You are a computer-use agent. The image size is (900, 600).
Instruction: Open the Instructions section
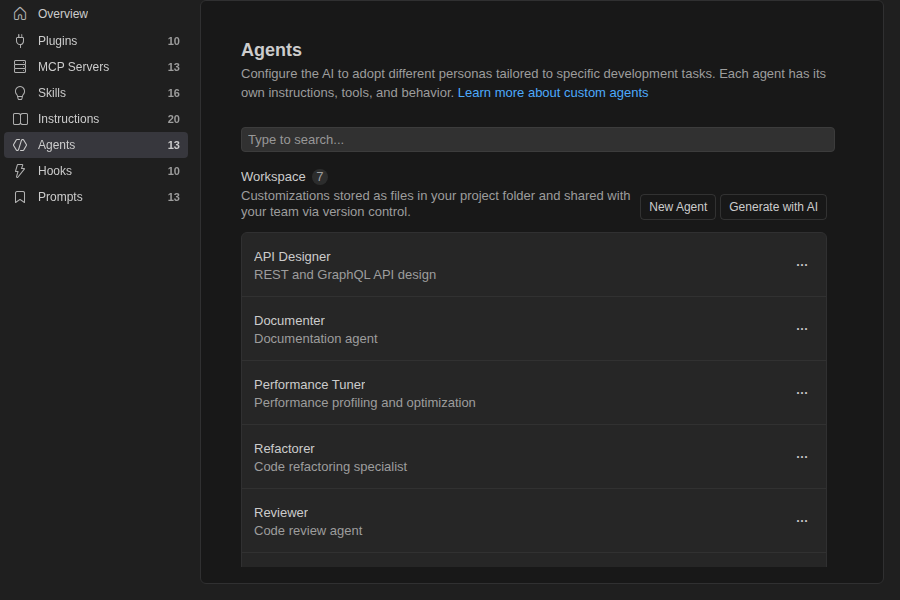click(x=96, y=119)
